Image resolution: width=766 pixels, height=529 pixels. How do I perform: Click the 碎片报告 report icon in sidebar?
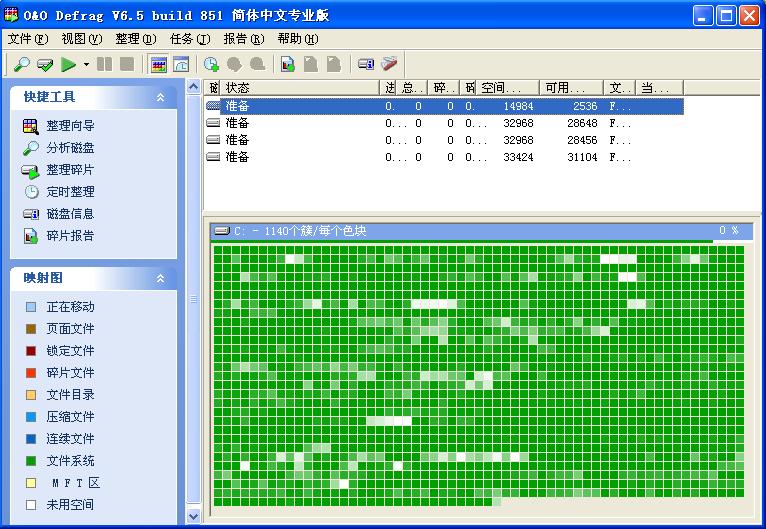(x=31, y=236)
